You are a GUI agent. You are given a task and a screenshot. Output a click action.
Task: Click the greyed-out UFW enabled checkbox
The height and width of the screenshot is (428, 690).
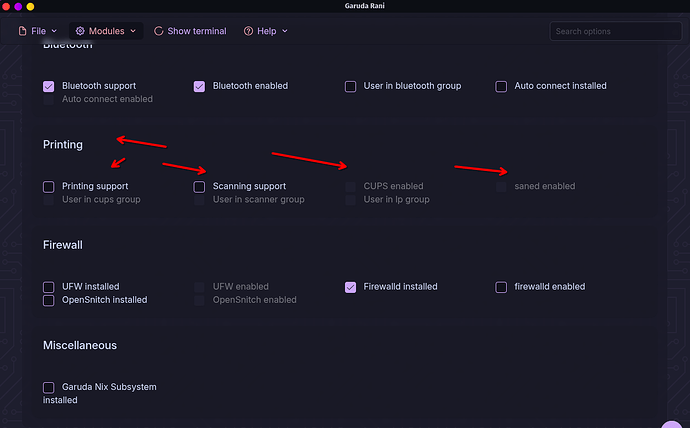pos(200,287)
